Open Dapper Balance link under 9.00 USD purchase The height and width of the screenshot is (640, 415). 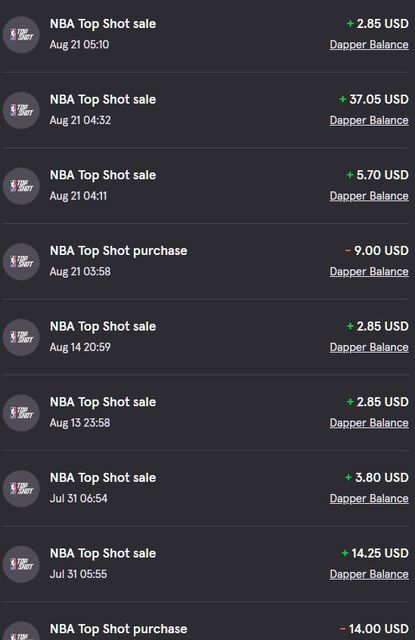point(369,271)
